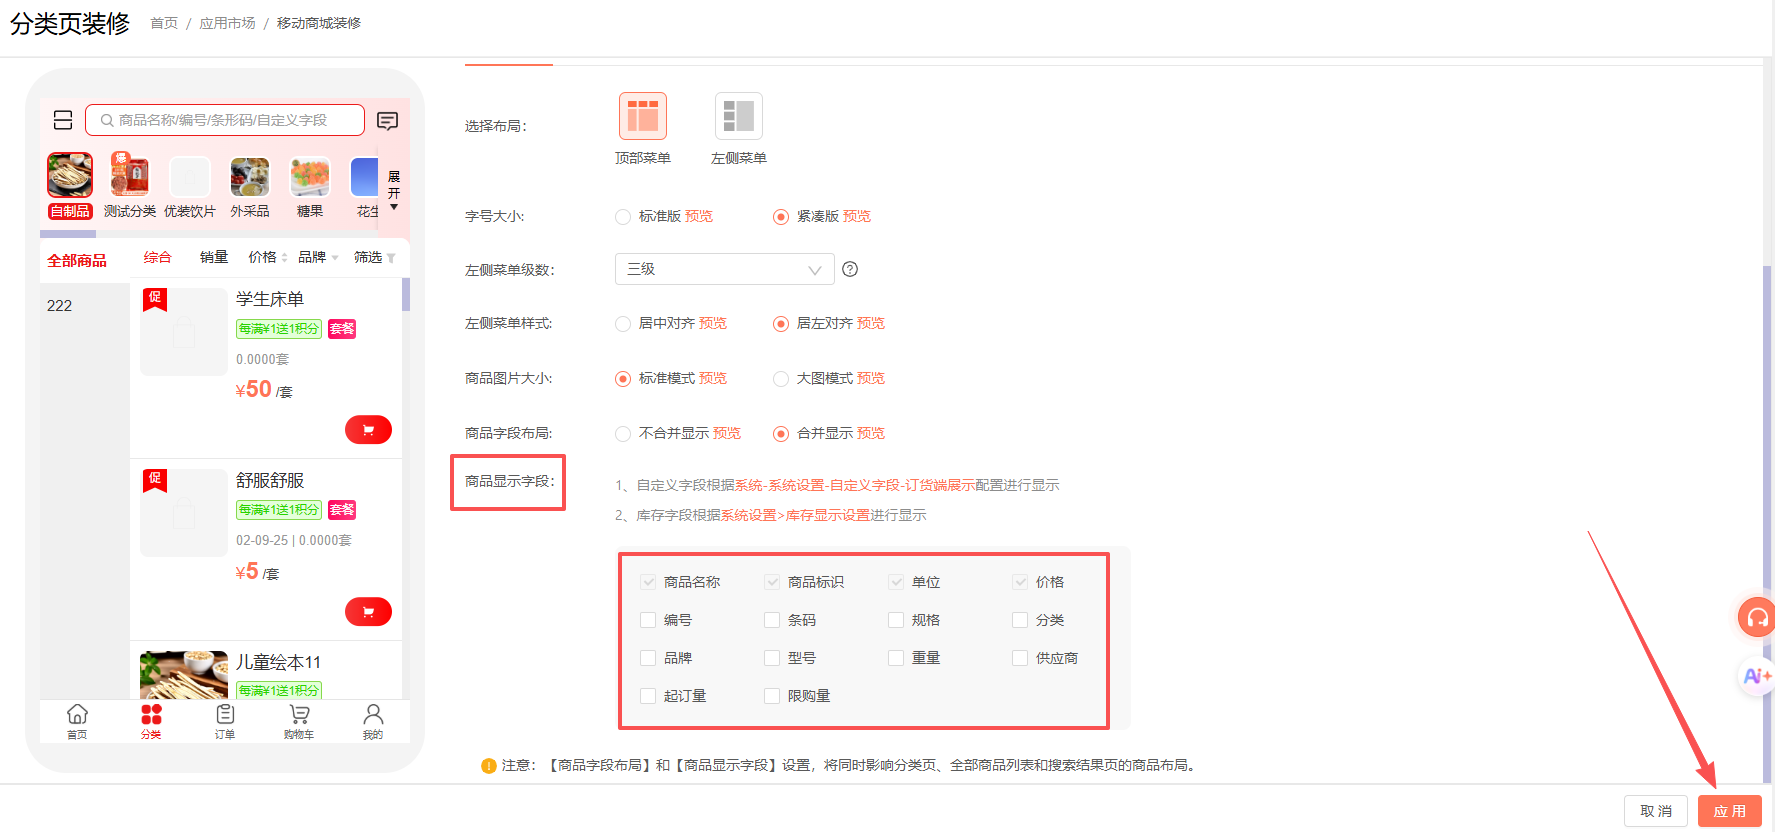This screenshot has width=1775, height=832.
Task: Check the 编号 field checkbox
Action: tap(648, 620)
